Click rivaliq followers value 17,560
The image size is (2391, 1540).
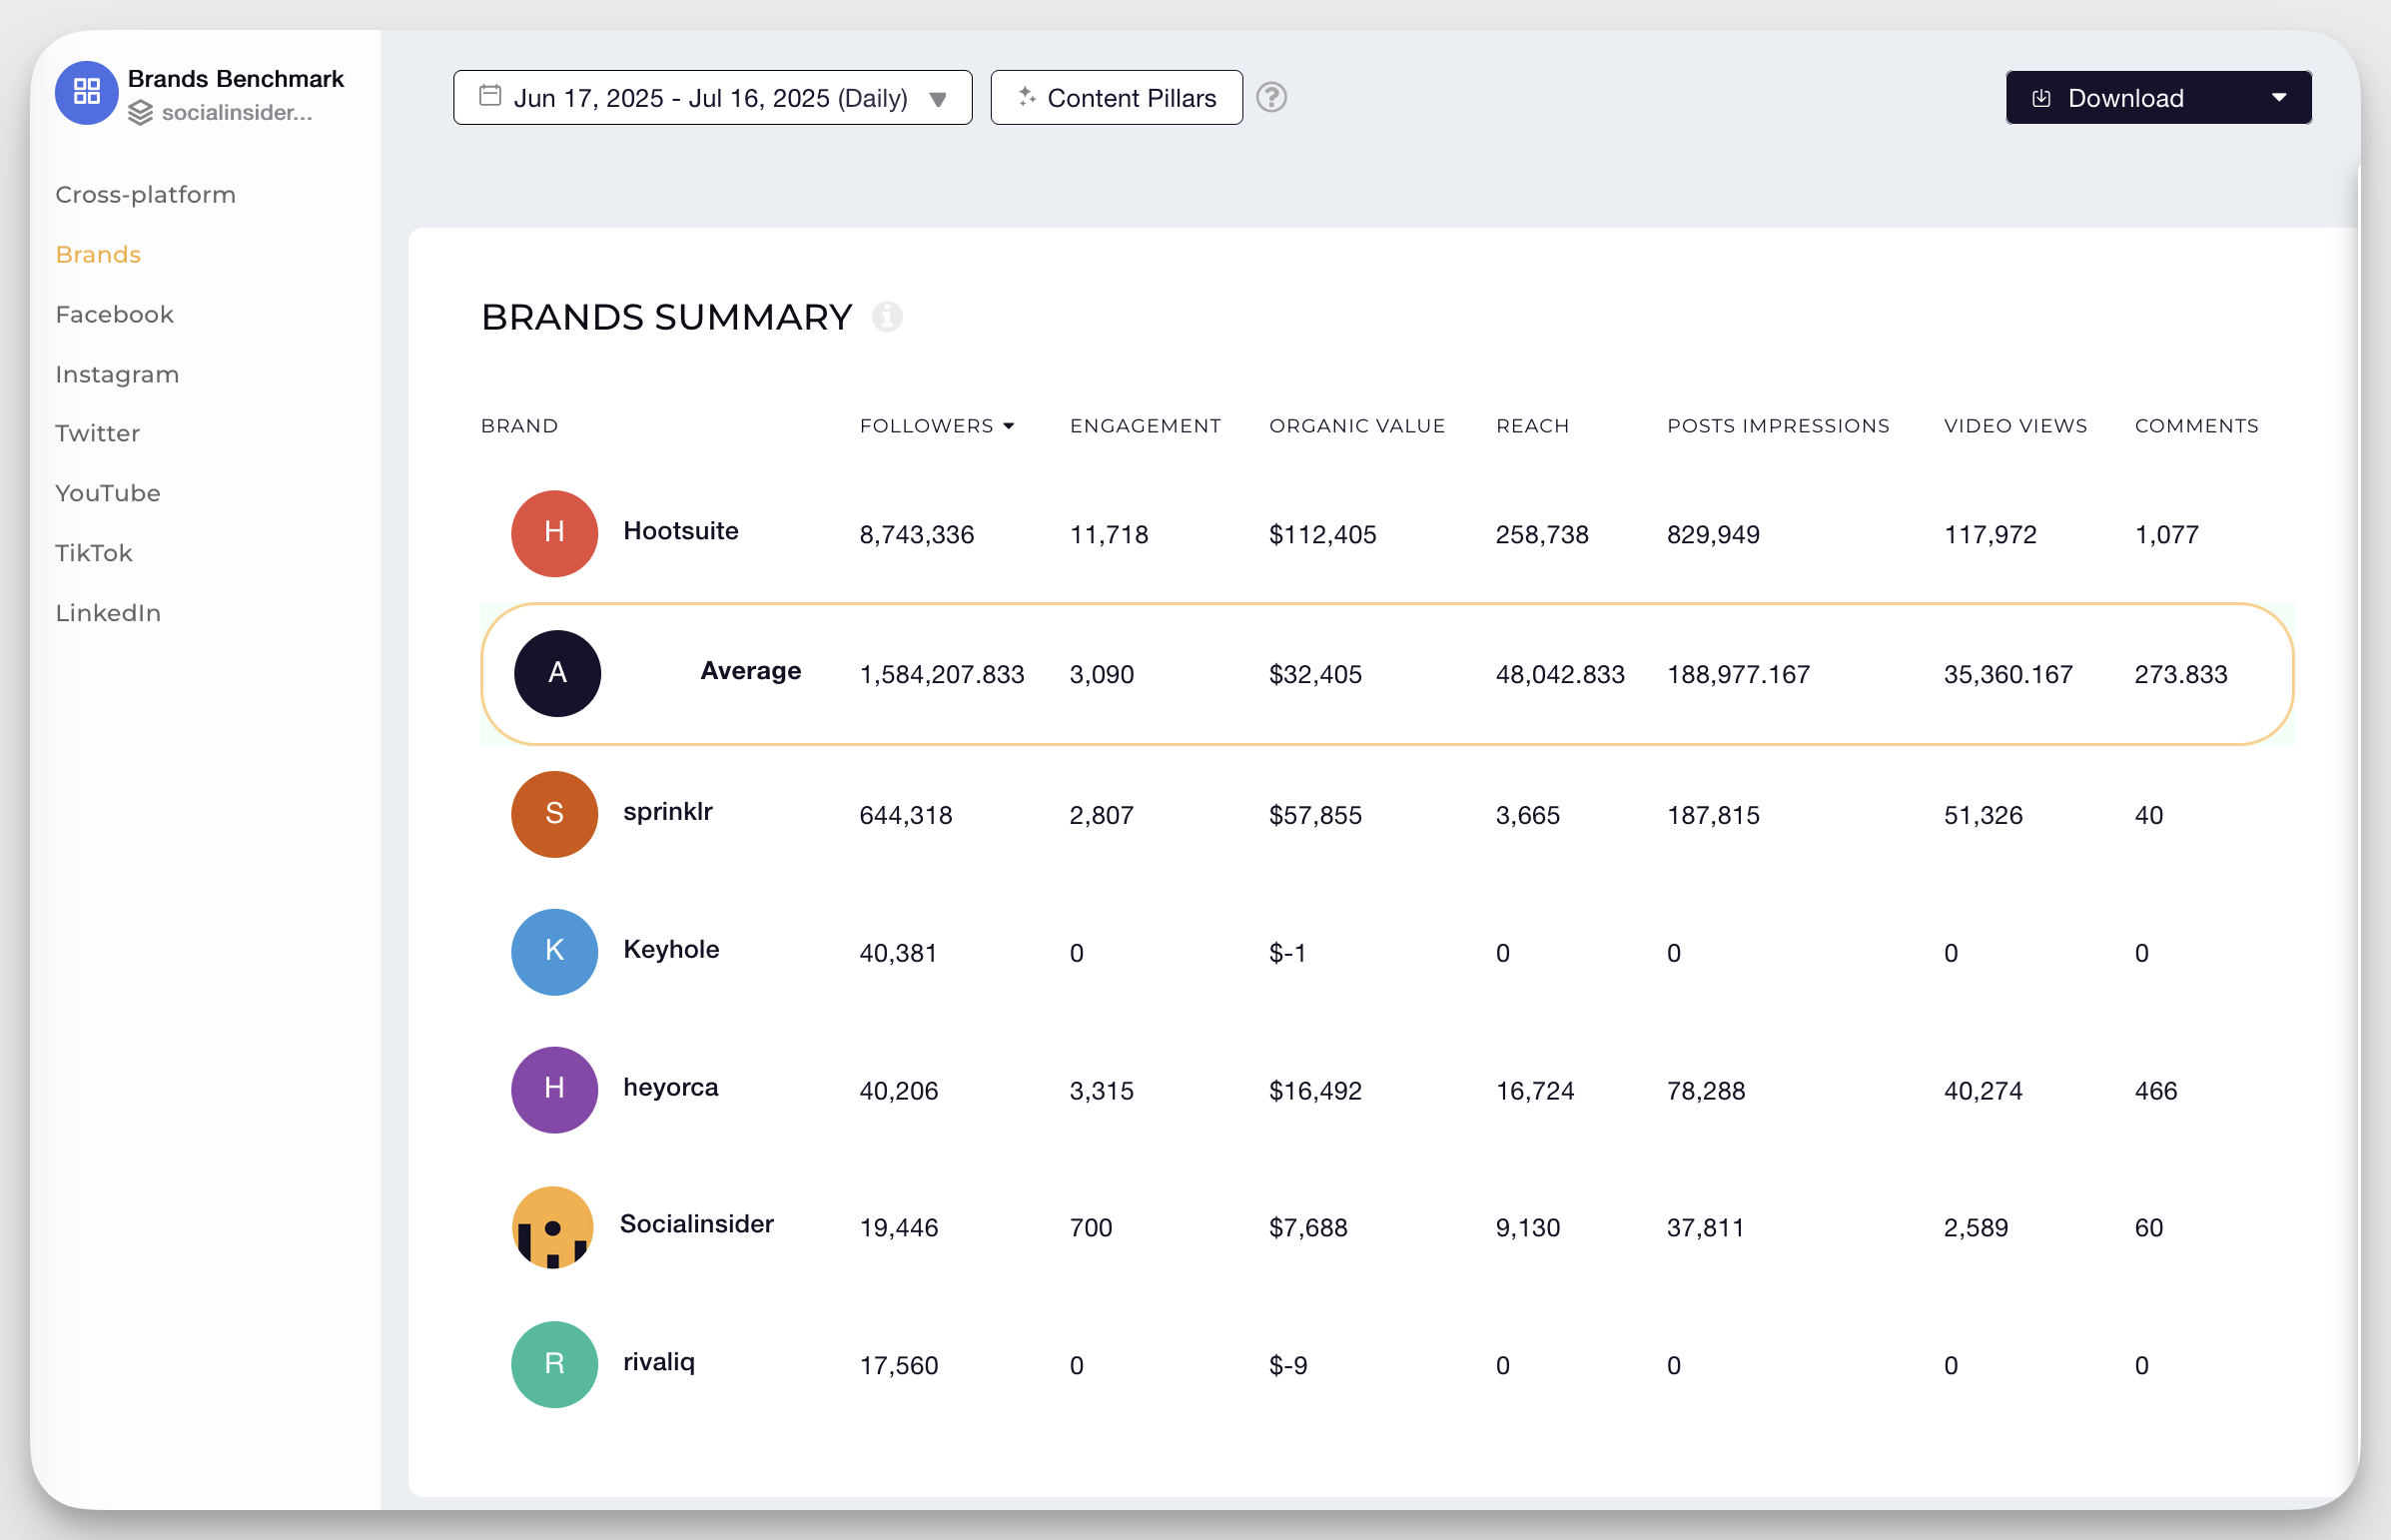(898, 1366)
